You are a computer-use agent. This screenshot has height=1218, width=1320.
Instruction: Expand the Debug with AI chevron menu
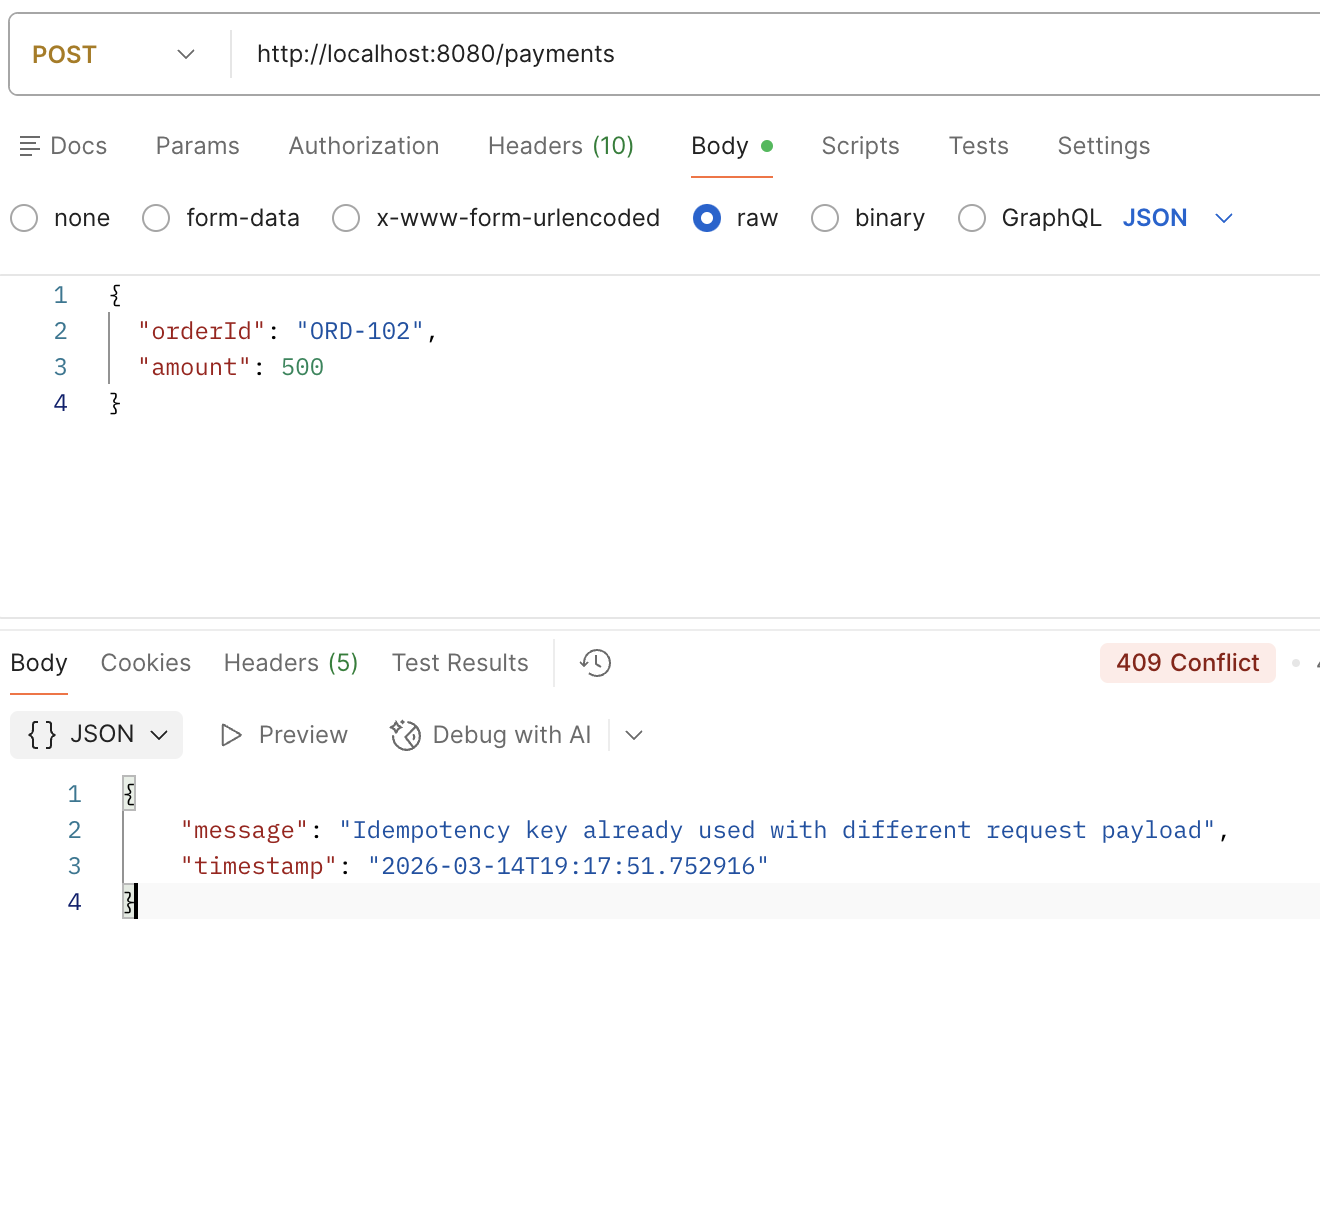click(x=634, y=735)
